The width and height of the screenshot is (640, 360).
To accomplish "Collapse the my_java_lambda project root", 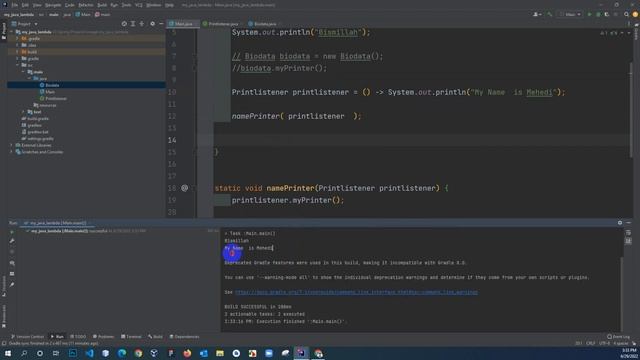I will (x=12, y=32).
